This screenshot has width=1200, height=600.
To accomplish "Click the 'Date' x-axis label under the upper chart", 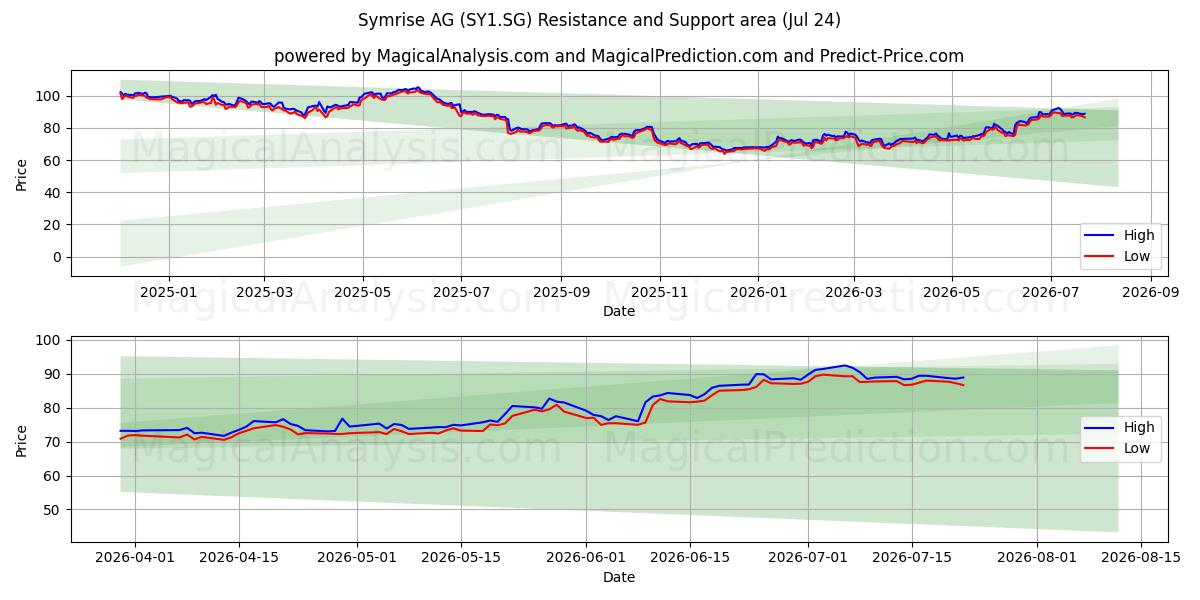I will point(619,312).
